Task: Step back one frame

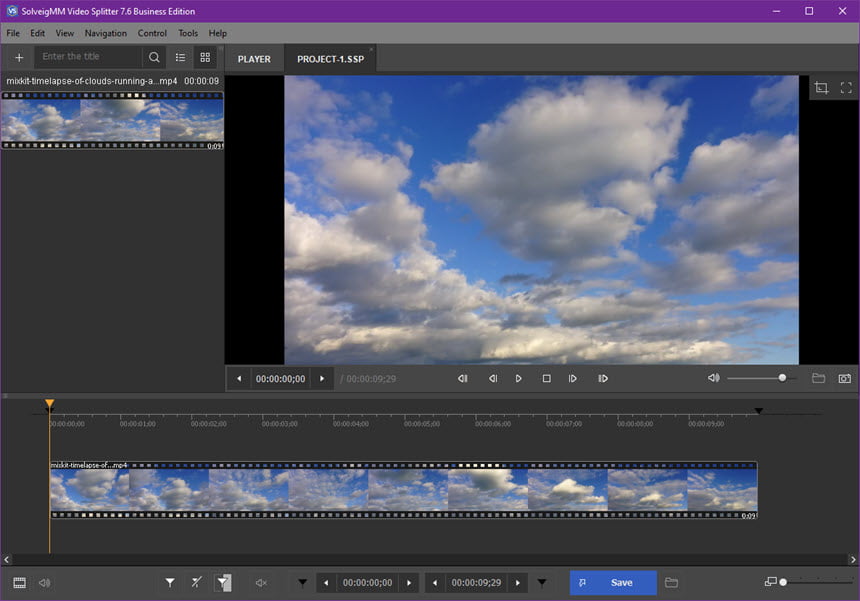Action: 493,378
